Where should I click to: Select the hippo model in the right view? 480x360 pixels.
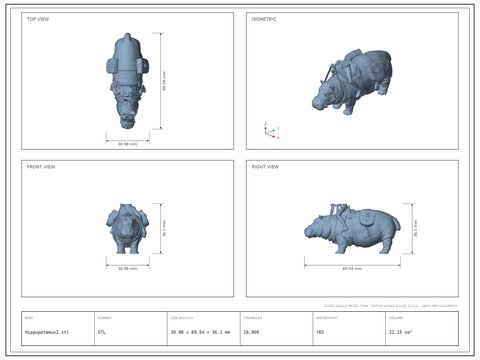click(x=352, y=229)
